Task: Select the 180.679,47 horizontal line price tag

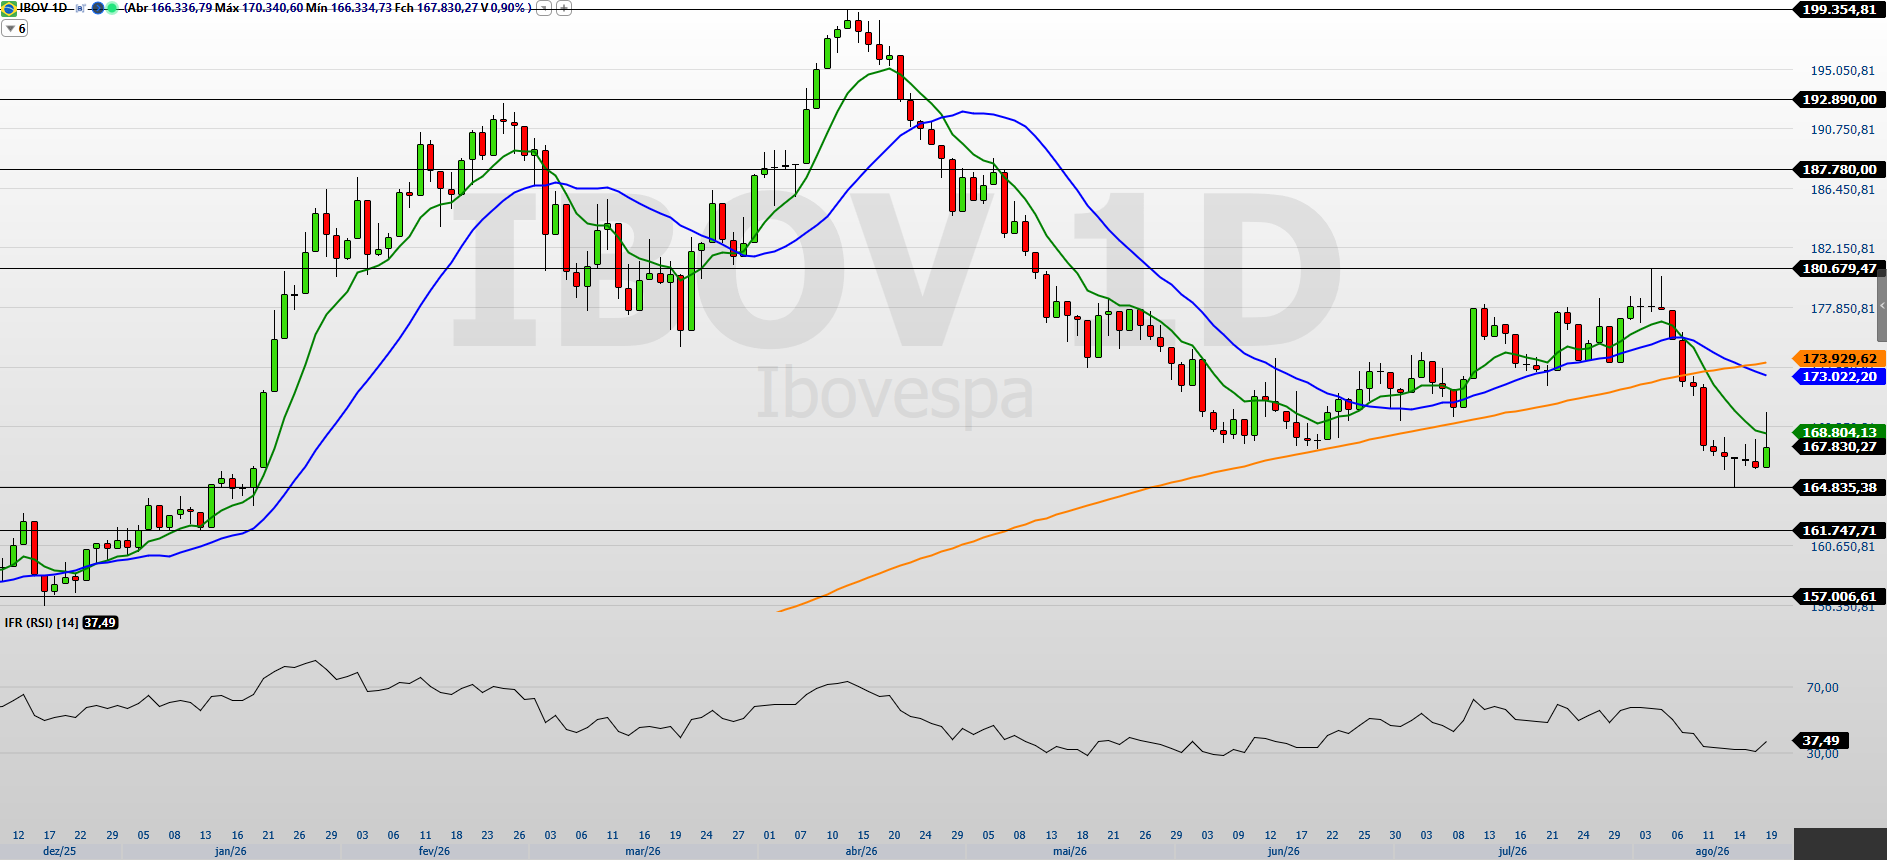Action: (1839, 269)
